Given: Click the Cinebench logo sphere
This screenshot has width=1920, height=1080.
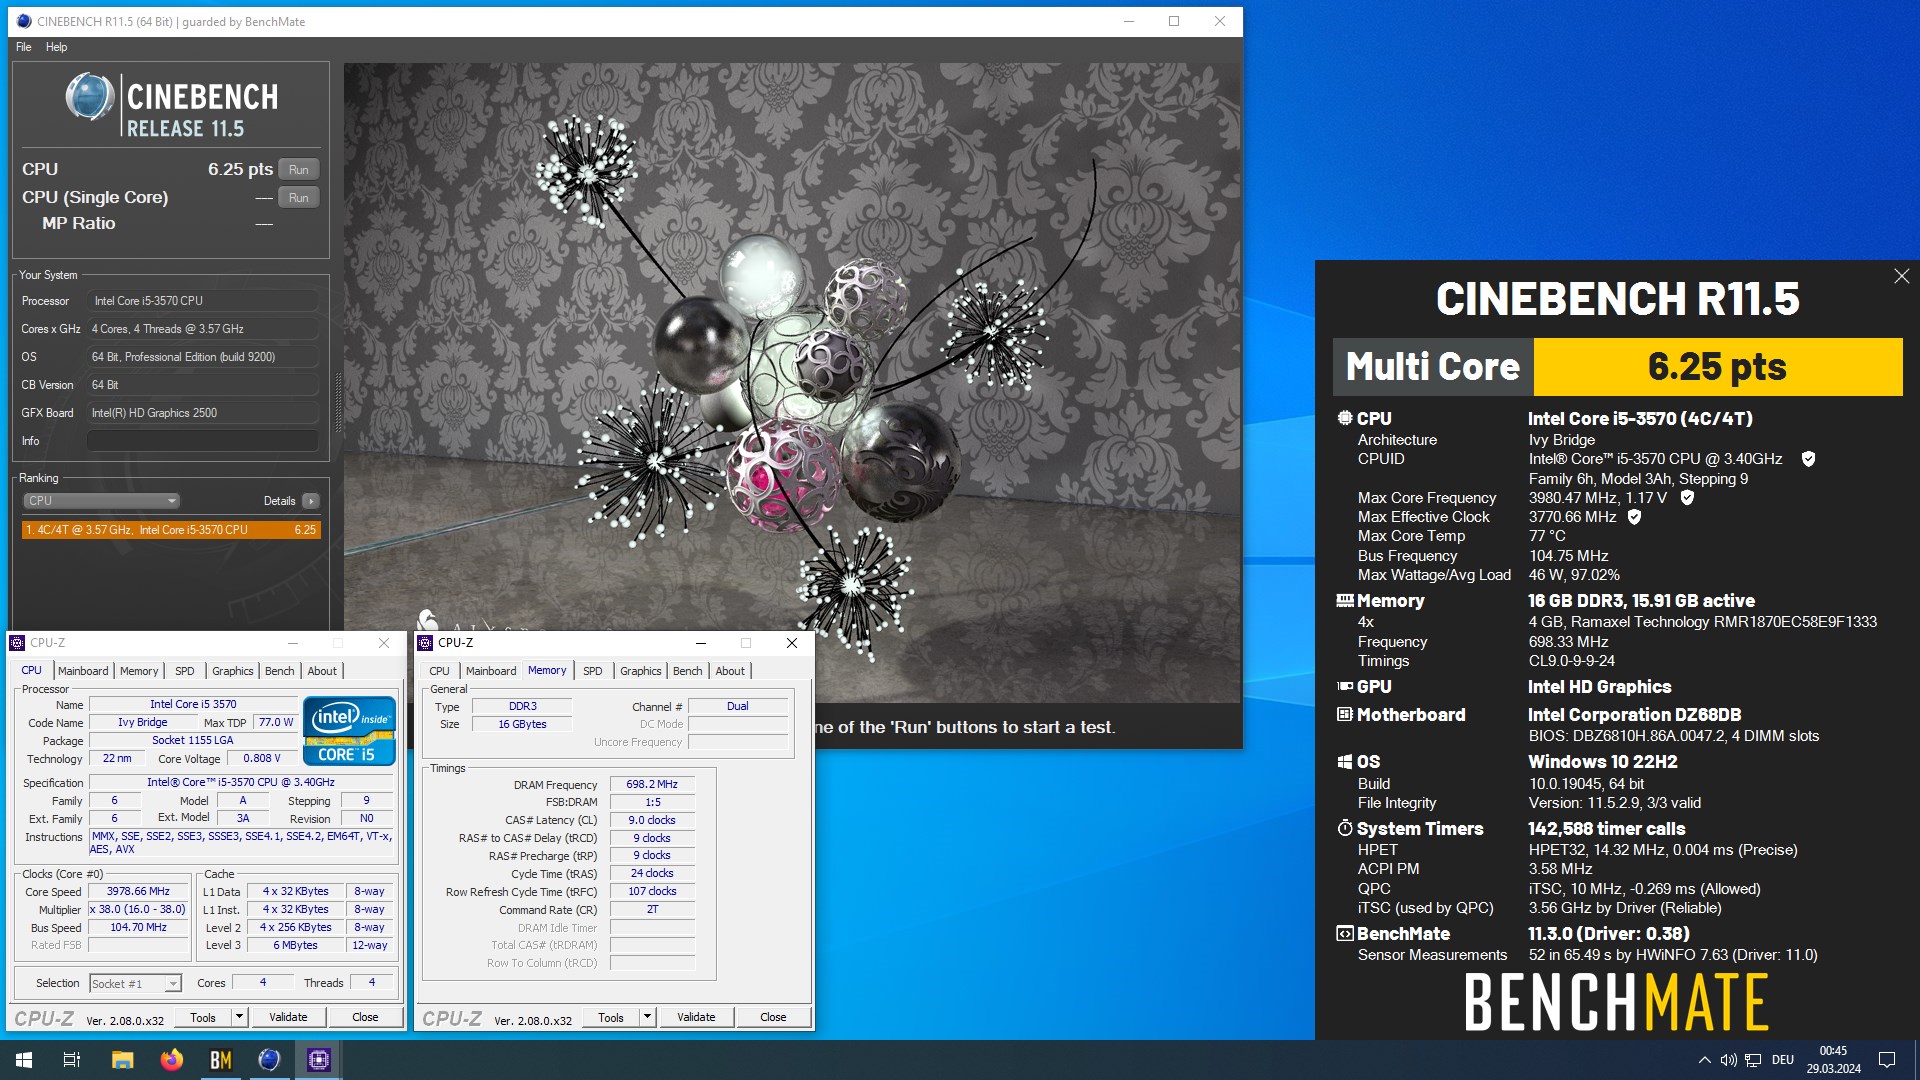Looking at the screenshot, I should tap(90, 97).
